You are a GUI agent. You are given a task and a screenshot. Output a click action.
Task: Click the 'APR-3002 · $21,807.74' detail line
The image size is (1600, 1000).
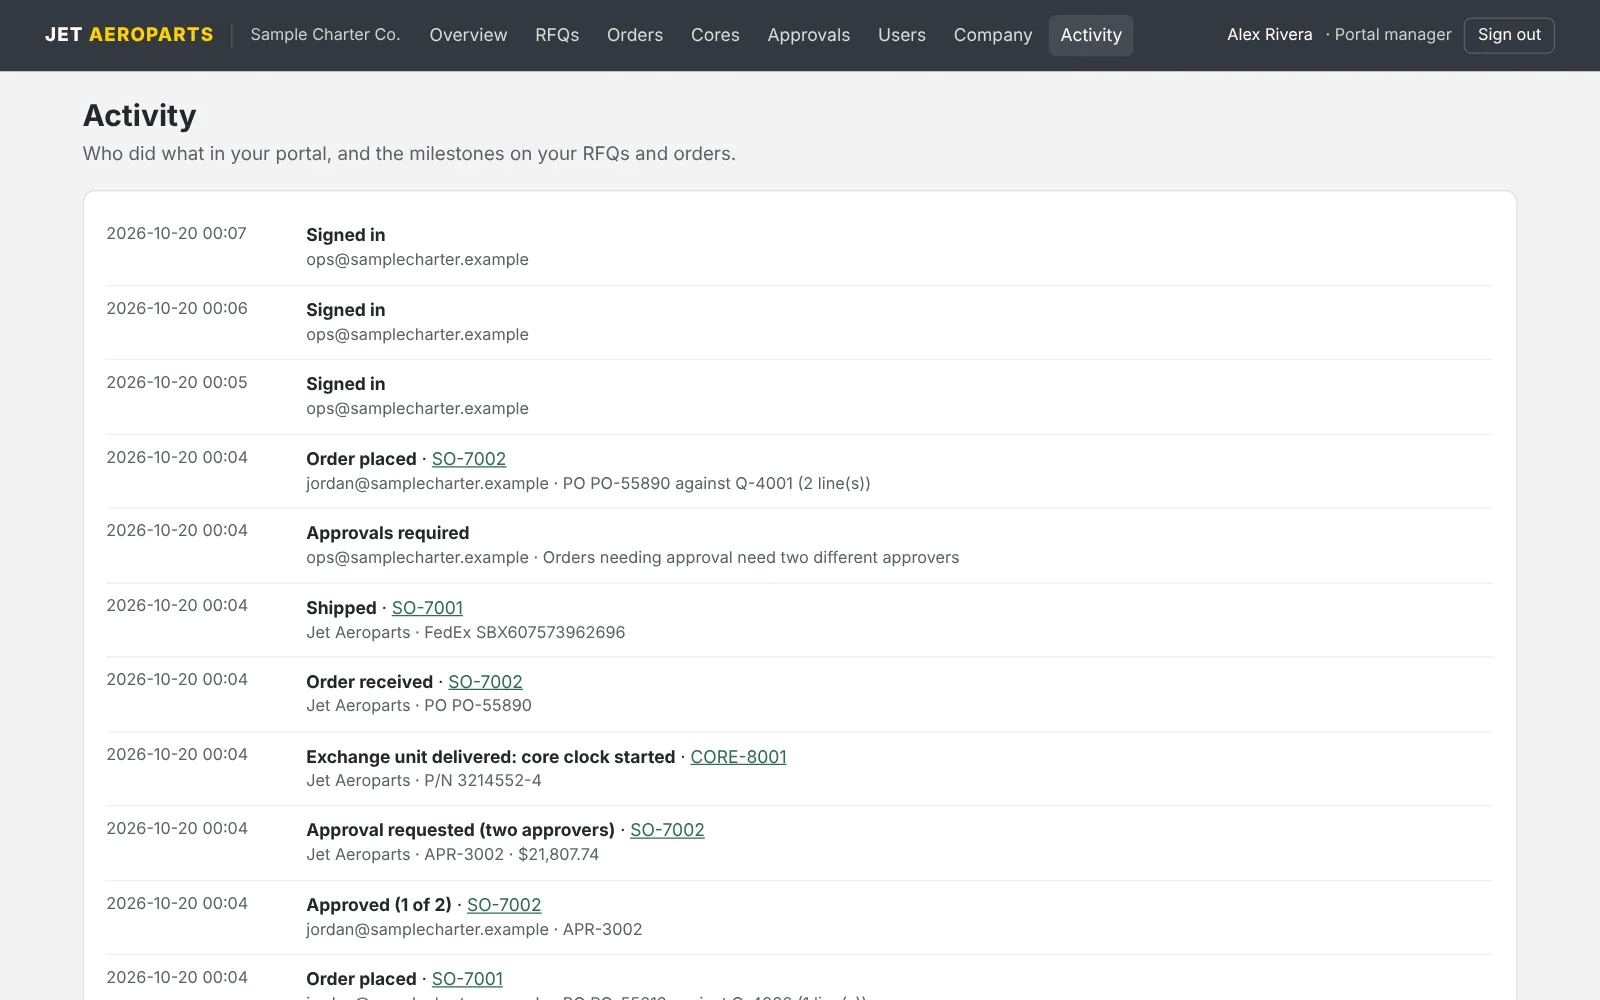point(512,855)
